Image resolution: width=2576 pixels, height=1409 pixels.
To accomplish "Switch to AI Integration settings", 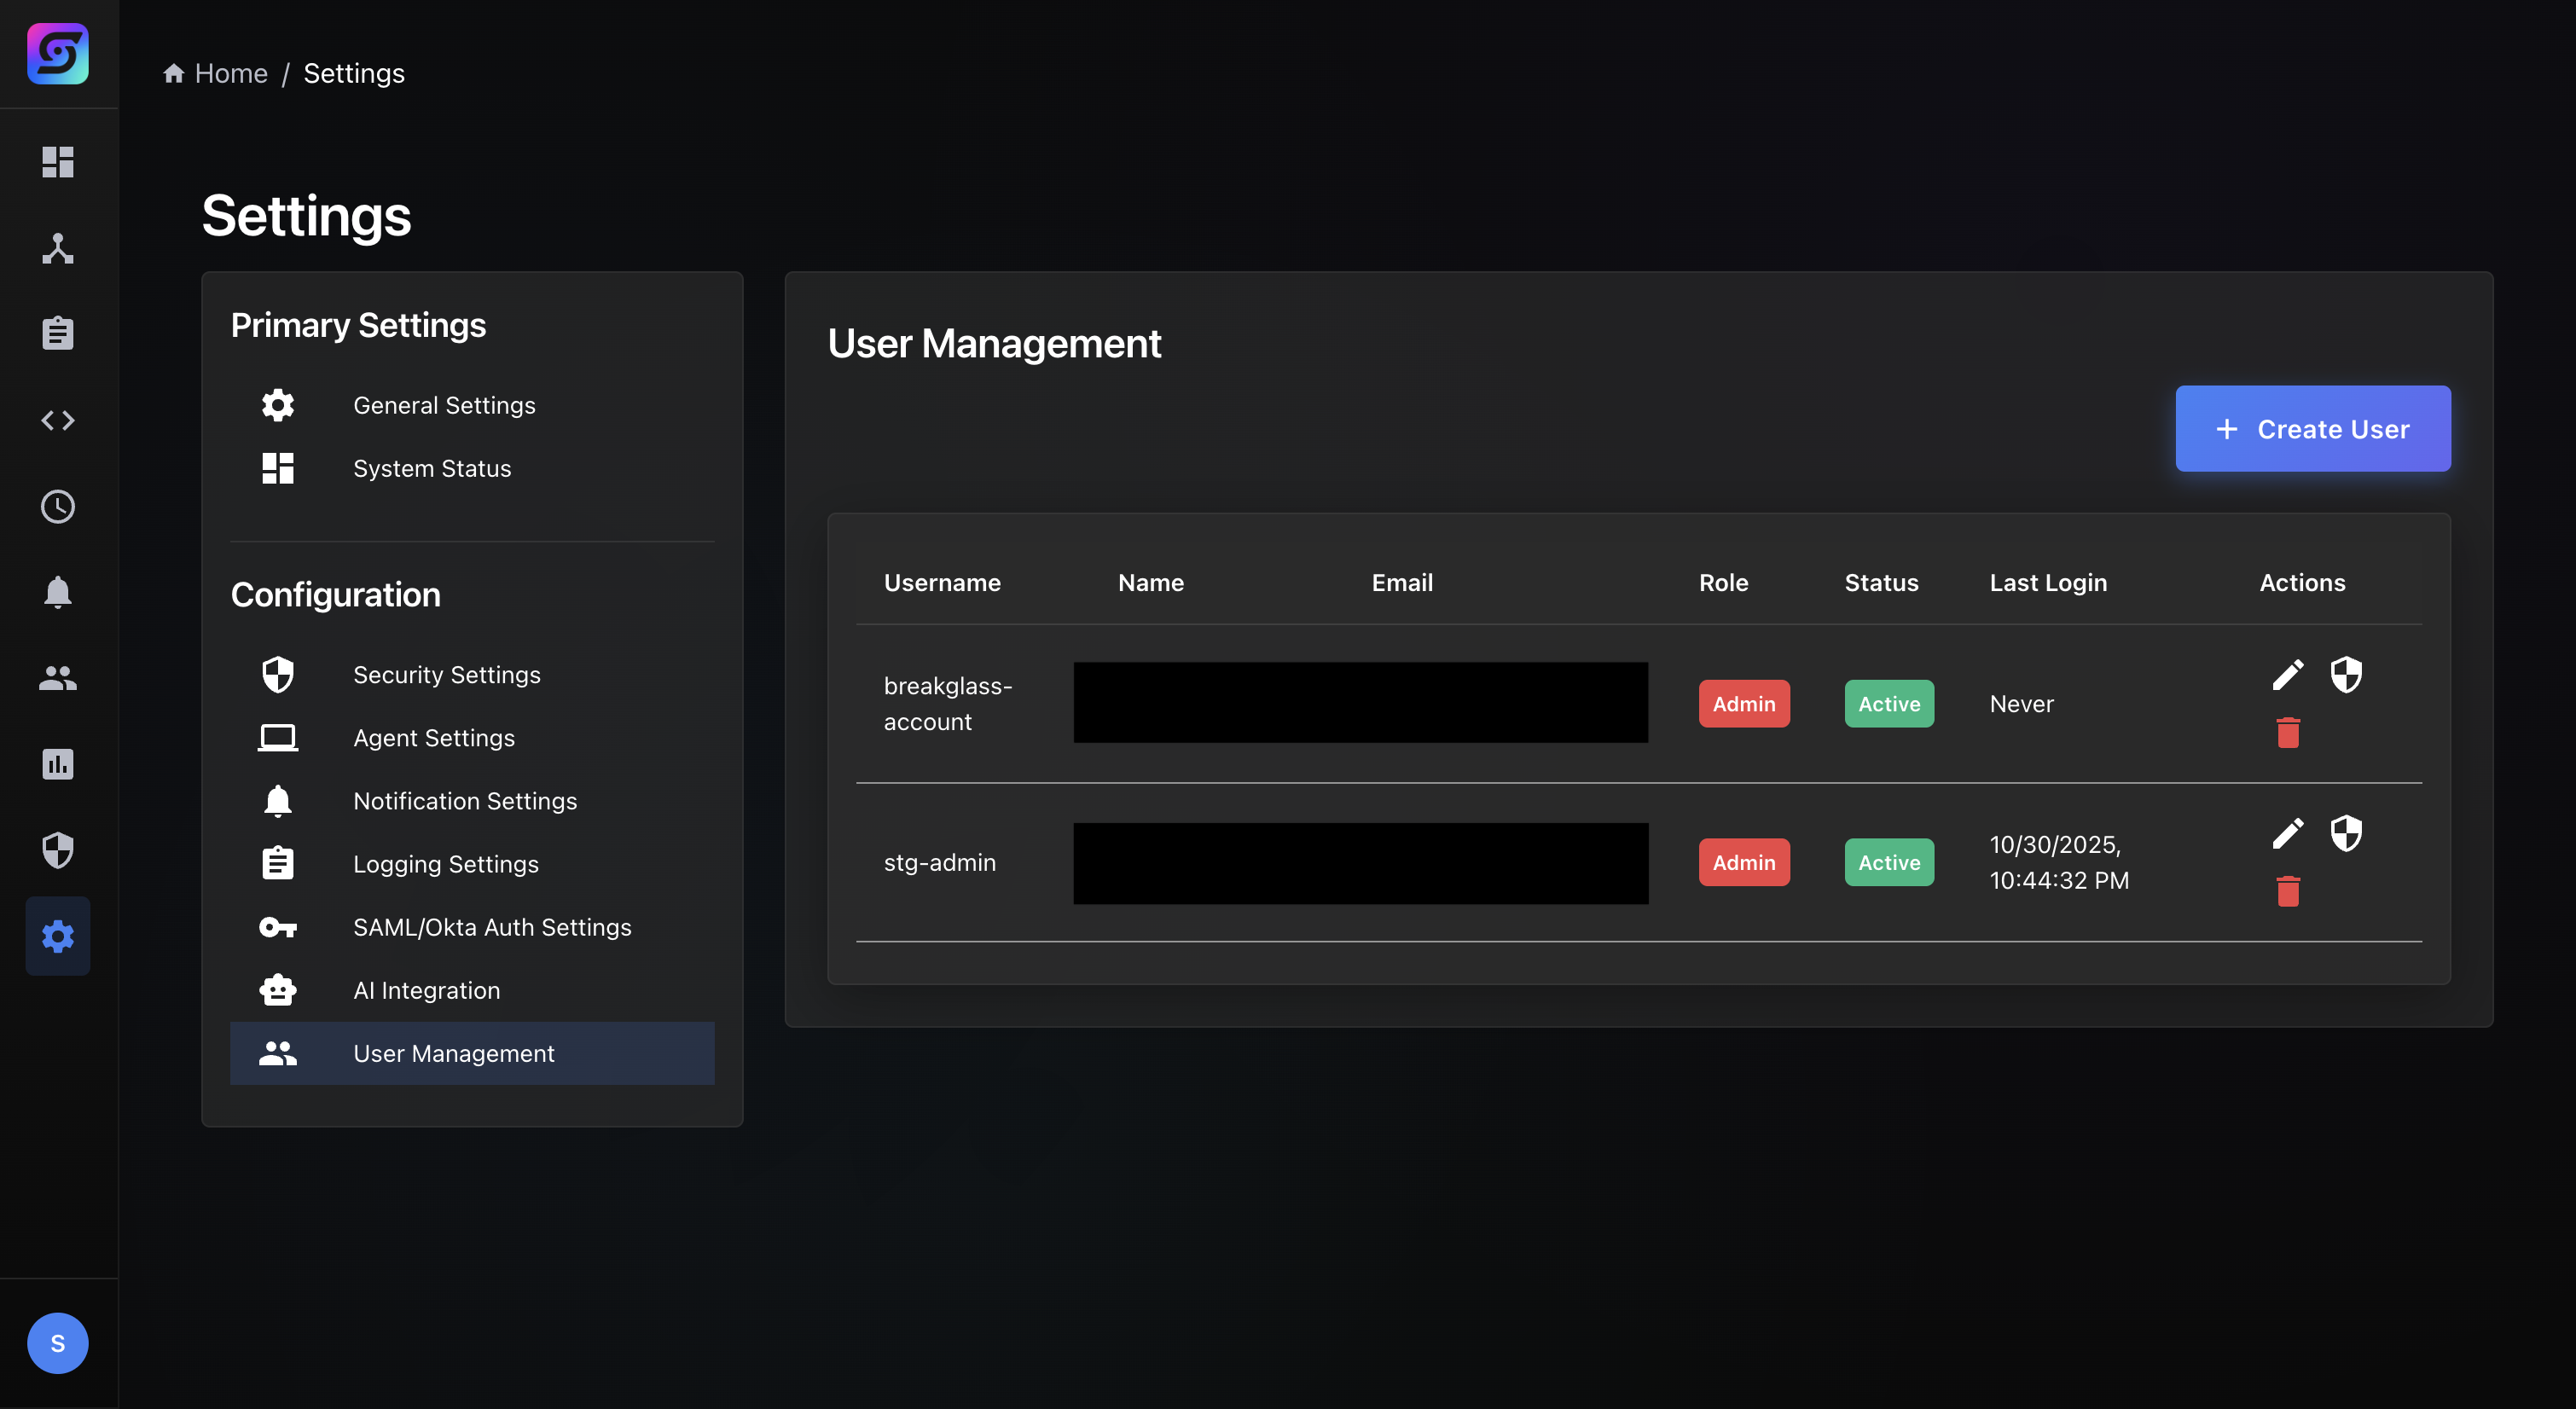I will pos(427,990).
